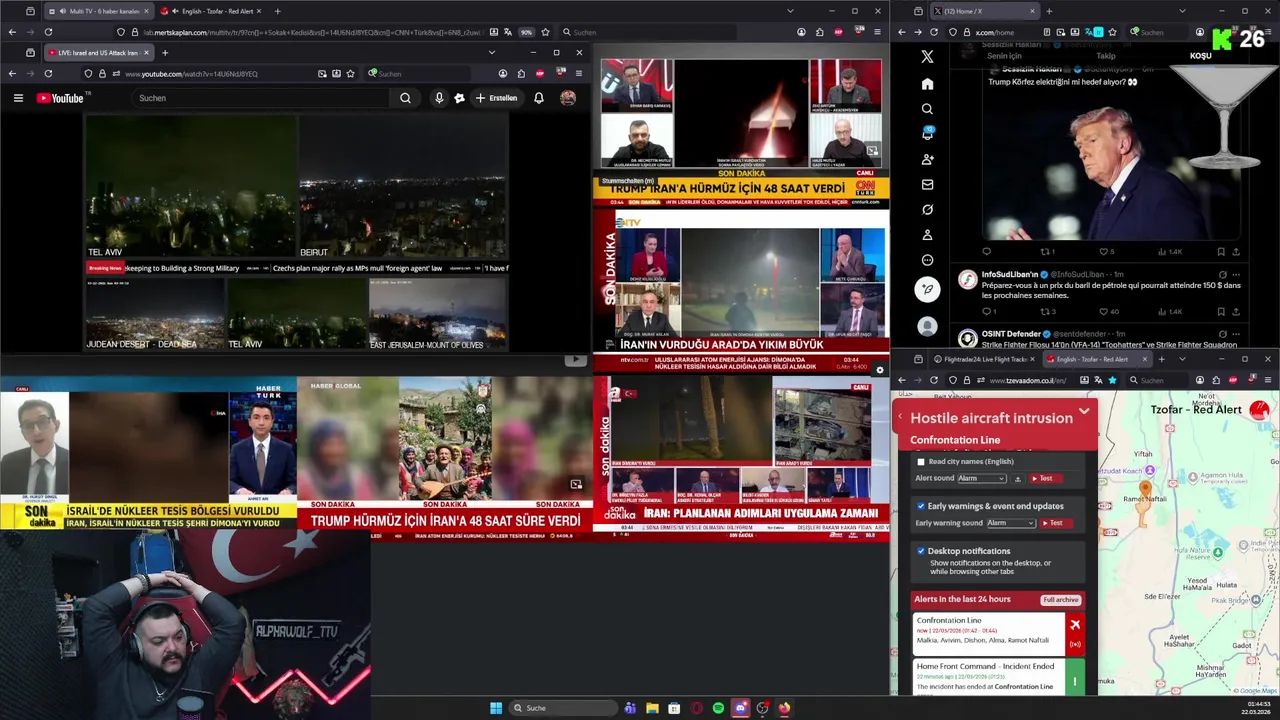Bookmark the InfoSudLiban'ın post
Image resolution: width=1280 pixels, height=720 pixels.
click(1221, 311)
